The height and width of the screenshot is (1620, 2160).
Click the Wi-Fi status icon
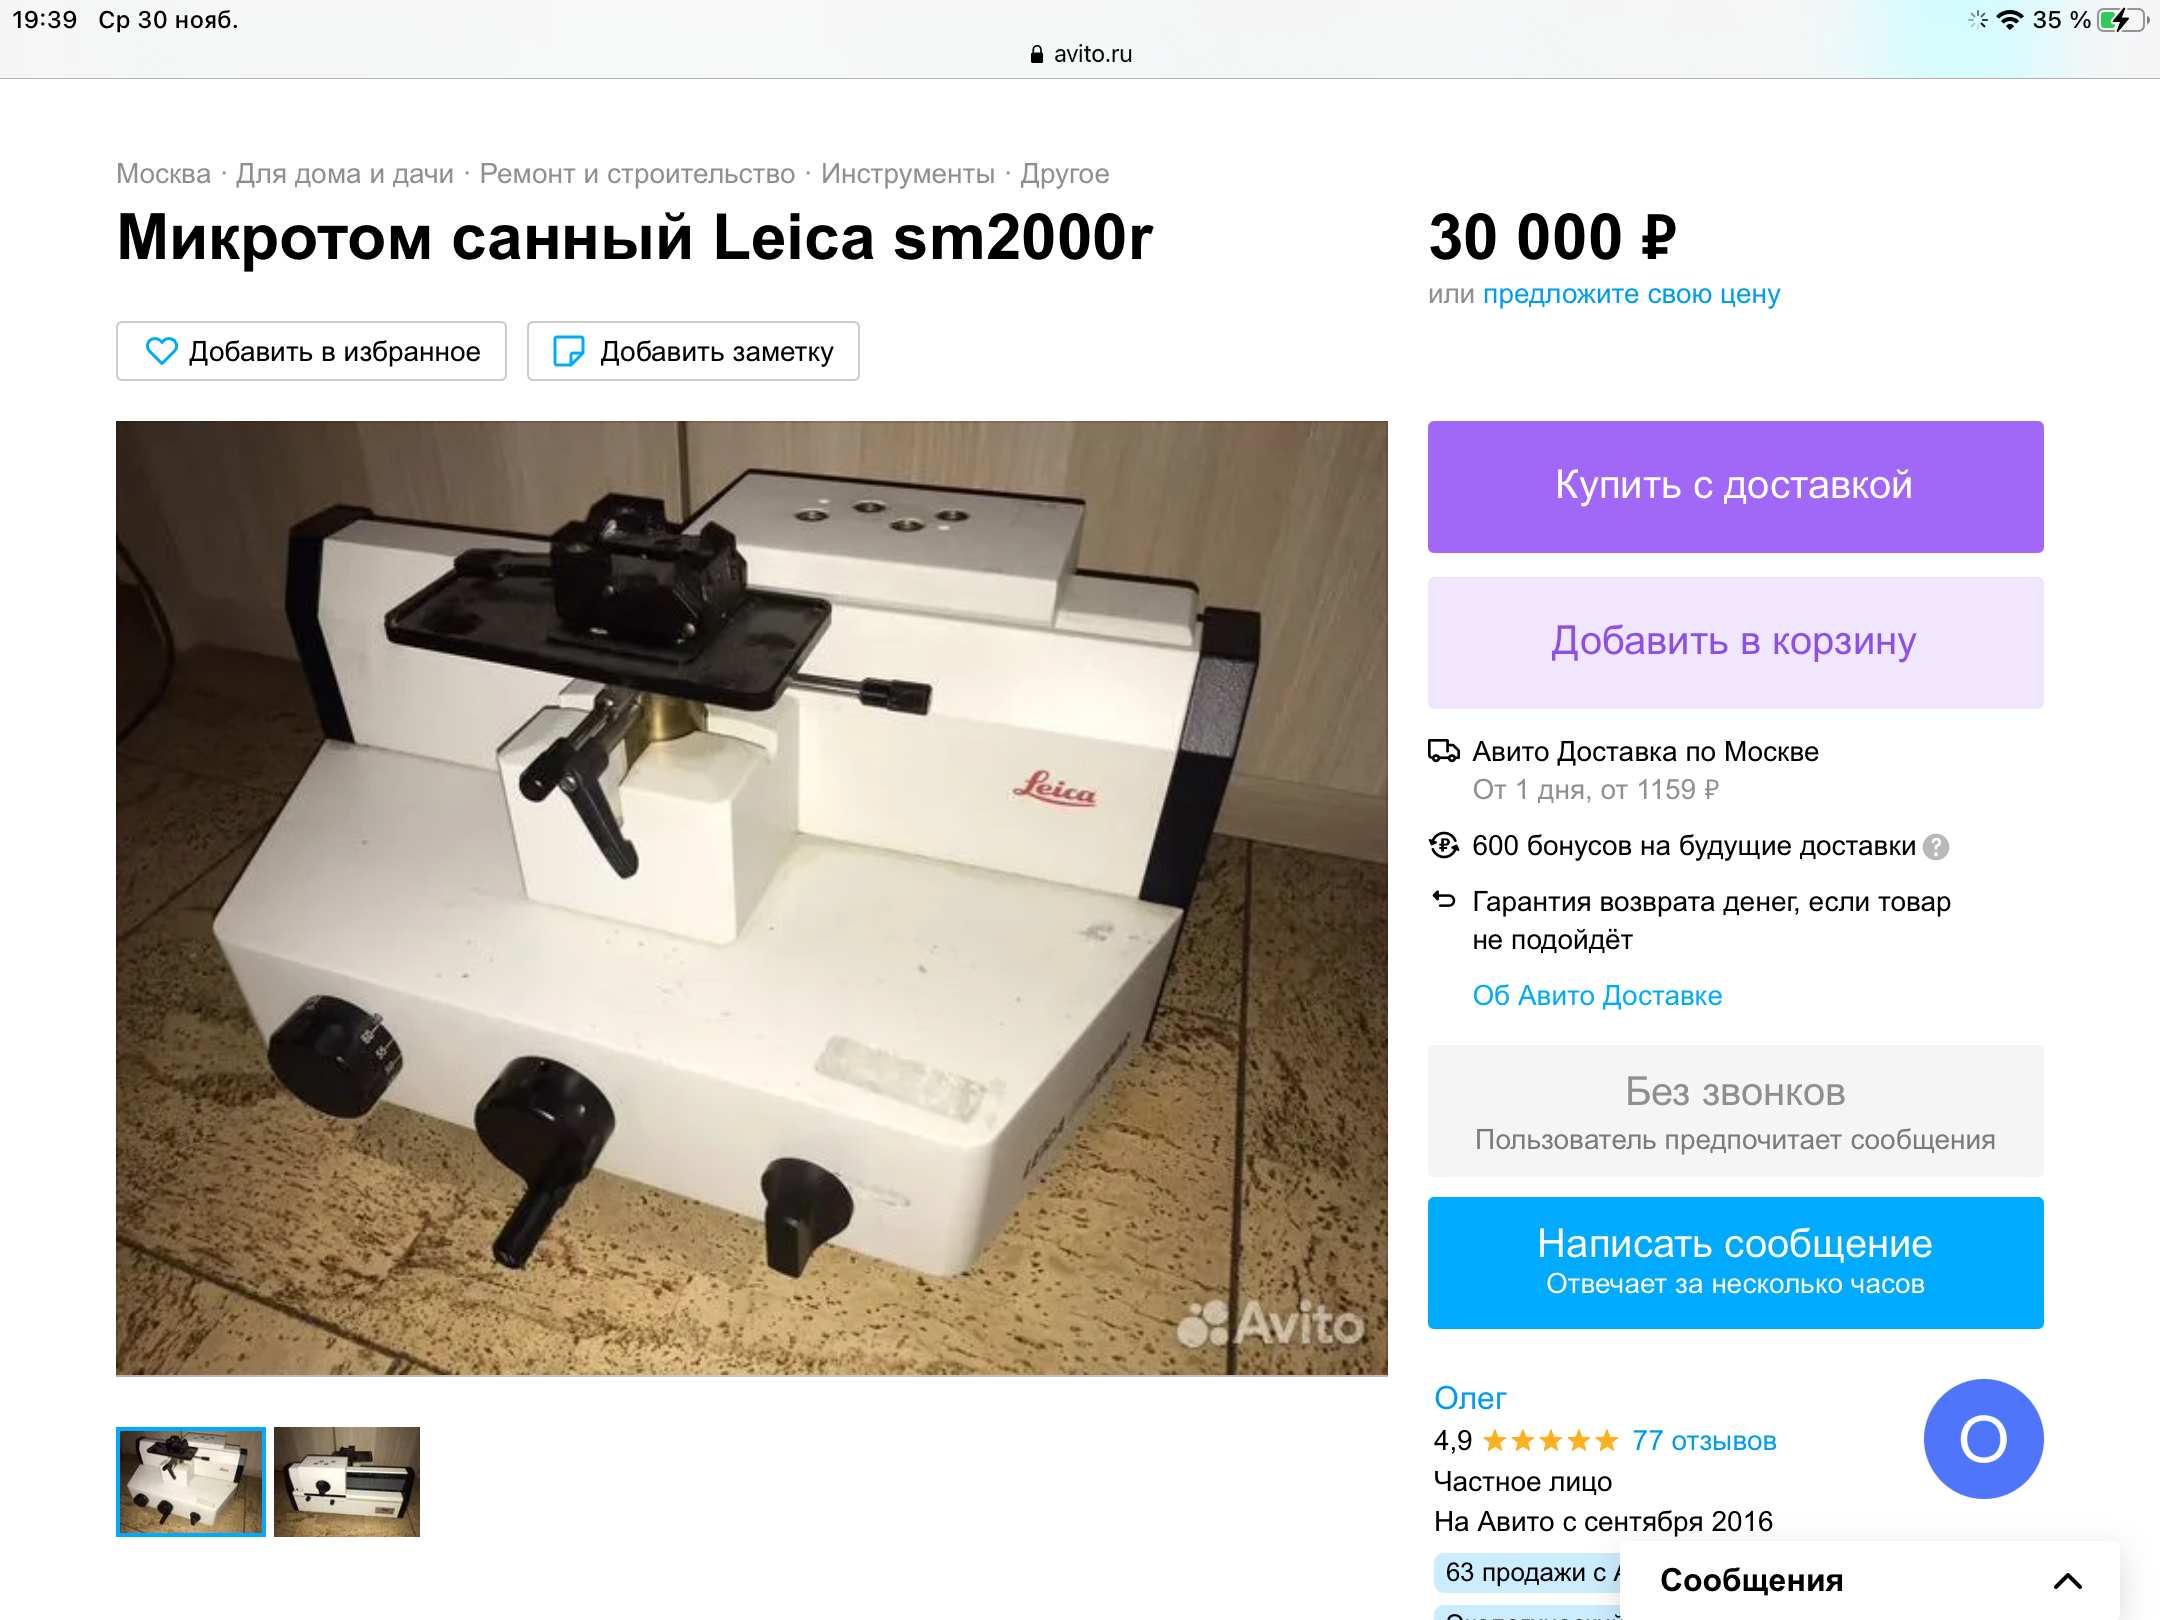pyautogui.click(x=2009, y=20)
